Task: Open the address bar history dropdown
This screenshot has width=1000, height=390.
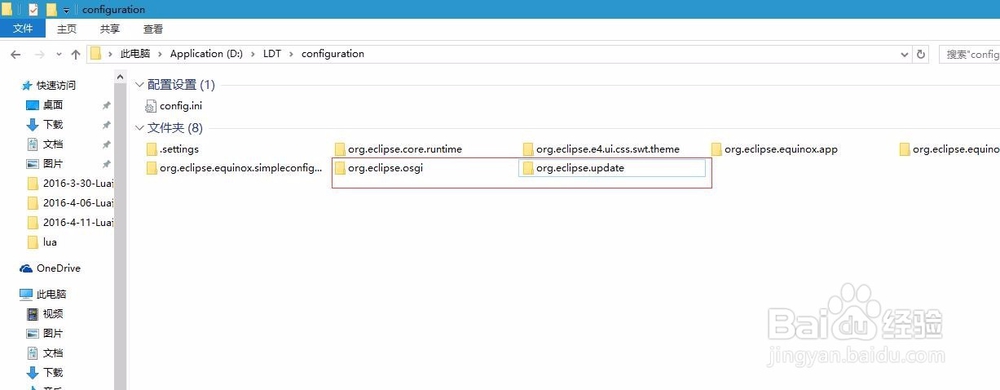Action: click(x=904, y=55)
